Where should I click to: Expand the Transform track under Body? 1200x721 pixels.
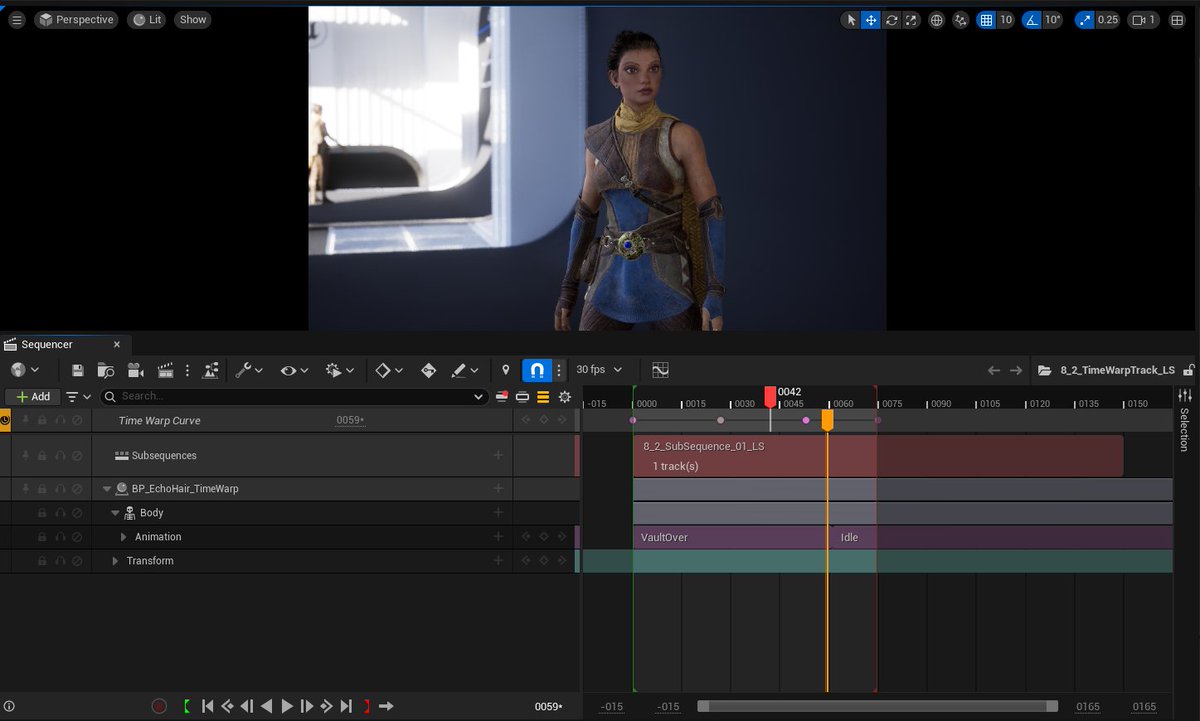(x=114, y=560)
